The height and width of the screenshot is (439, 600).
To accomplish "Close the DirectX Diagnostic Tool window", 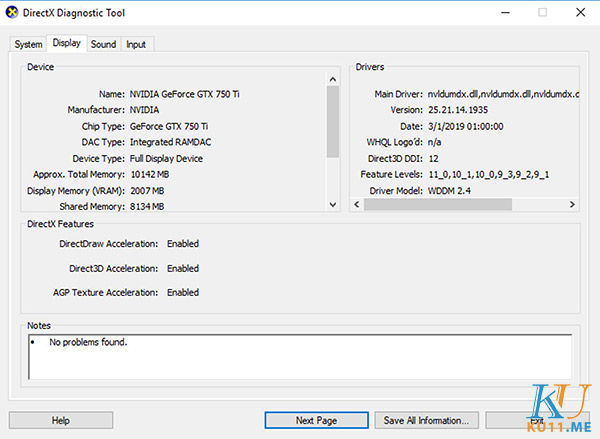I will 580,13.
